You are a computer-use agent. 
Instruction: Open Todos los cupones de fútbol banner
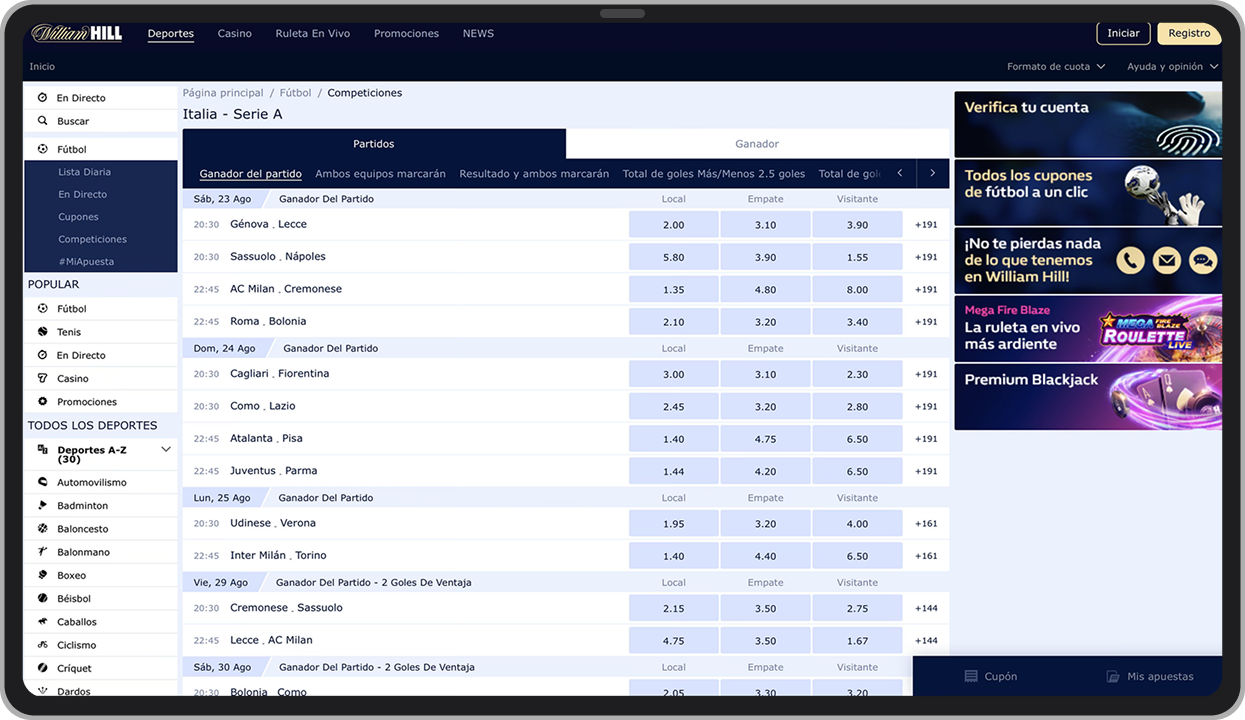[x=1088, y=193]
